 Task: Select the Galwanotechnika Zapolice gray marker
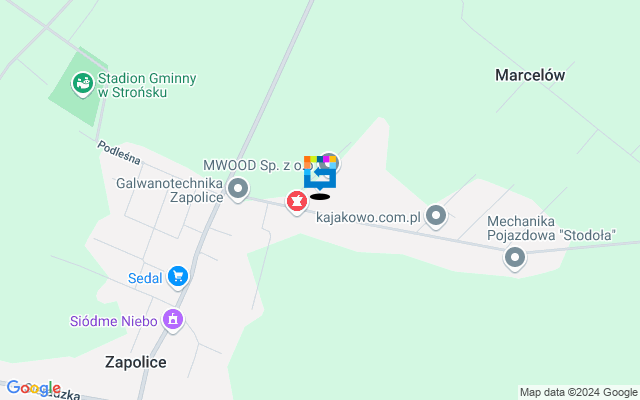238,190
